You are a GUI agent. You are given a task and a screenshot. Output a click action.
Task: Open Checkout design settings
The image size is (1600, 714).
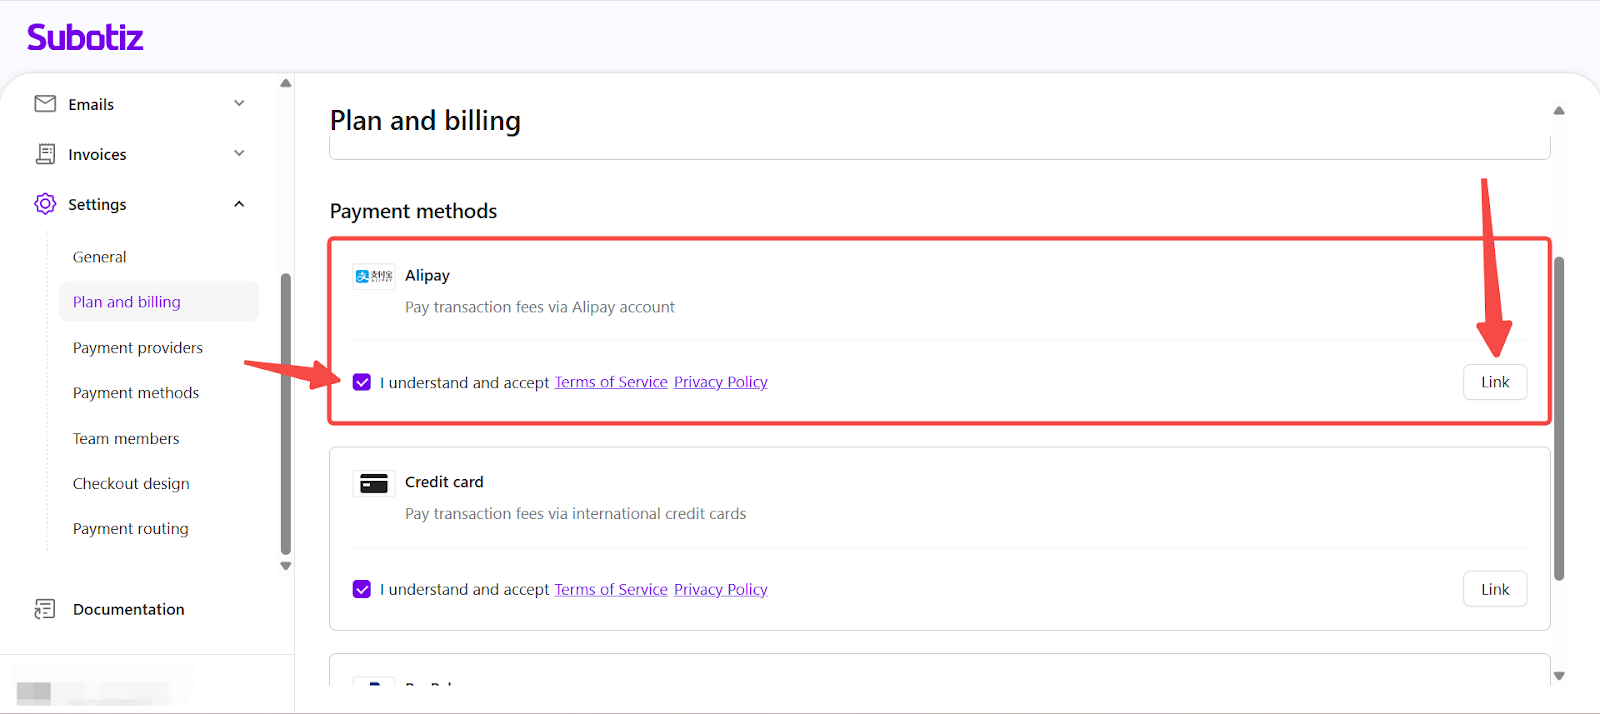click(x=131, y=484)
